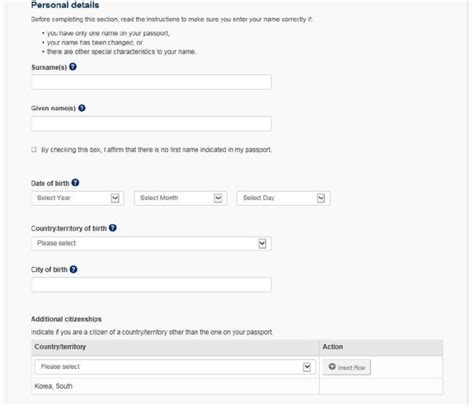Viewport: 474px width, 406px height.
Task: Open the City of birth help icon
Action: pyautogui.click(x=73, y=269)
